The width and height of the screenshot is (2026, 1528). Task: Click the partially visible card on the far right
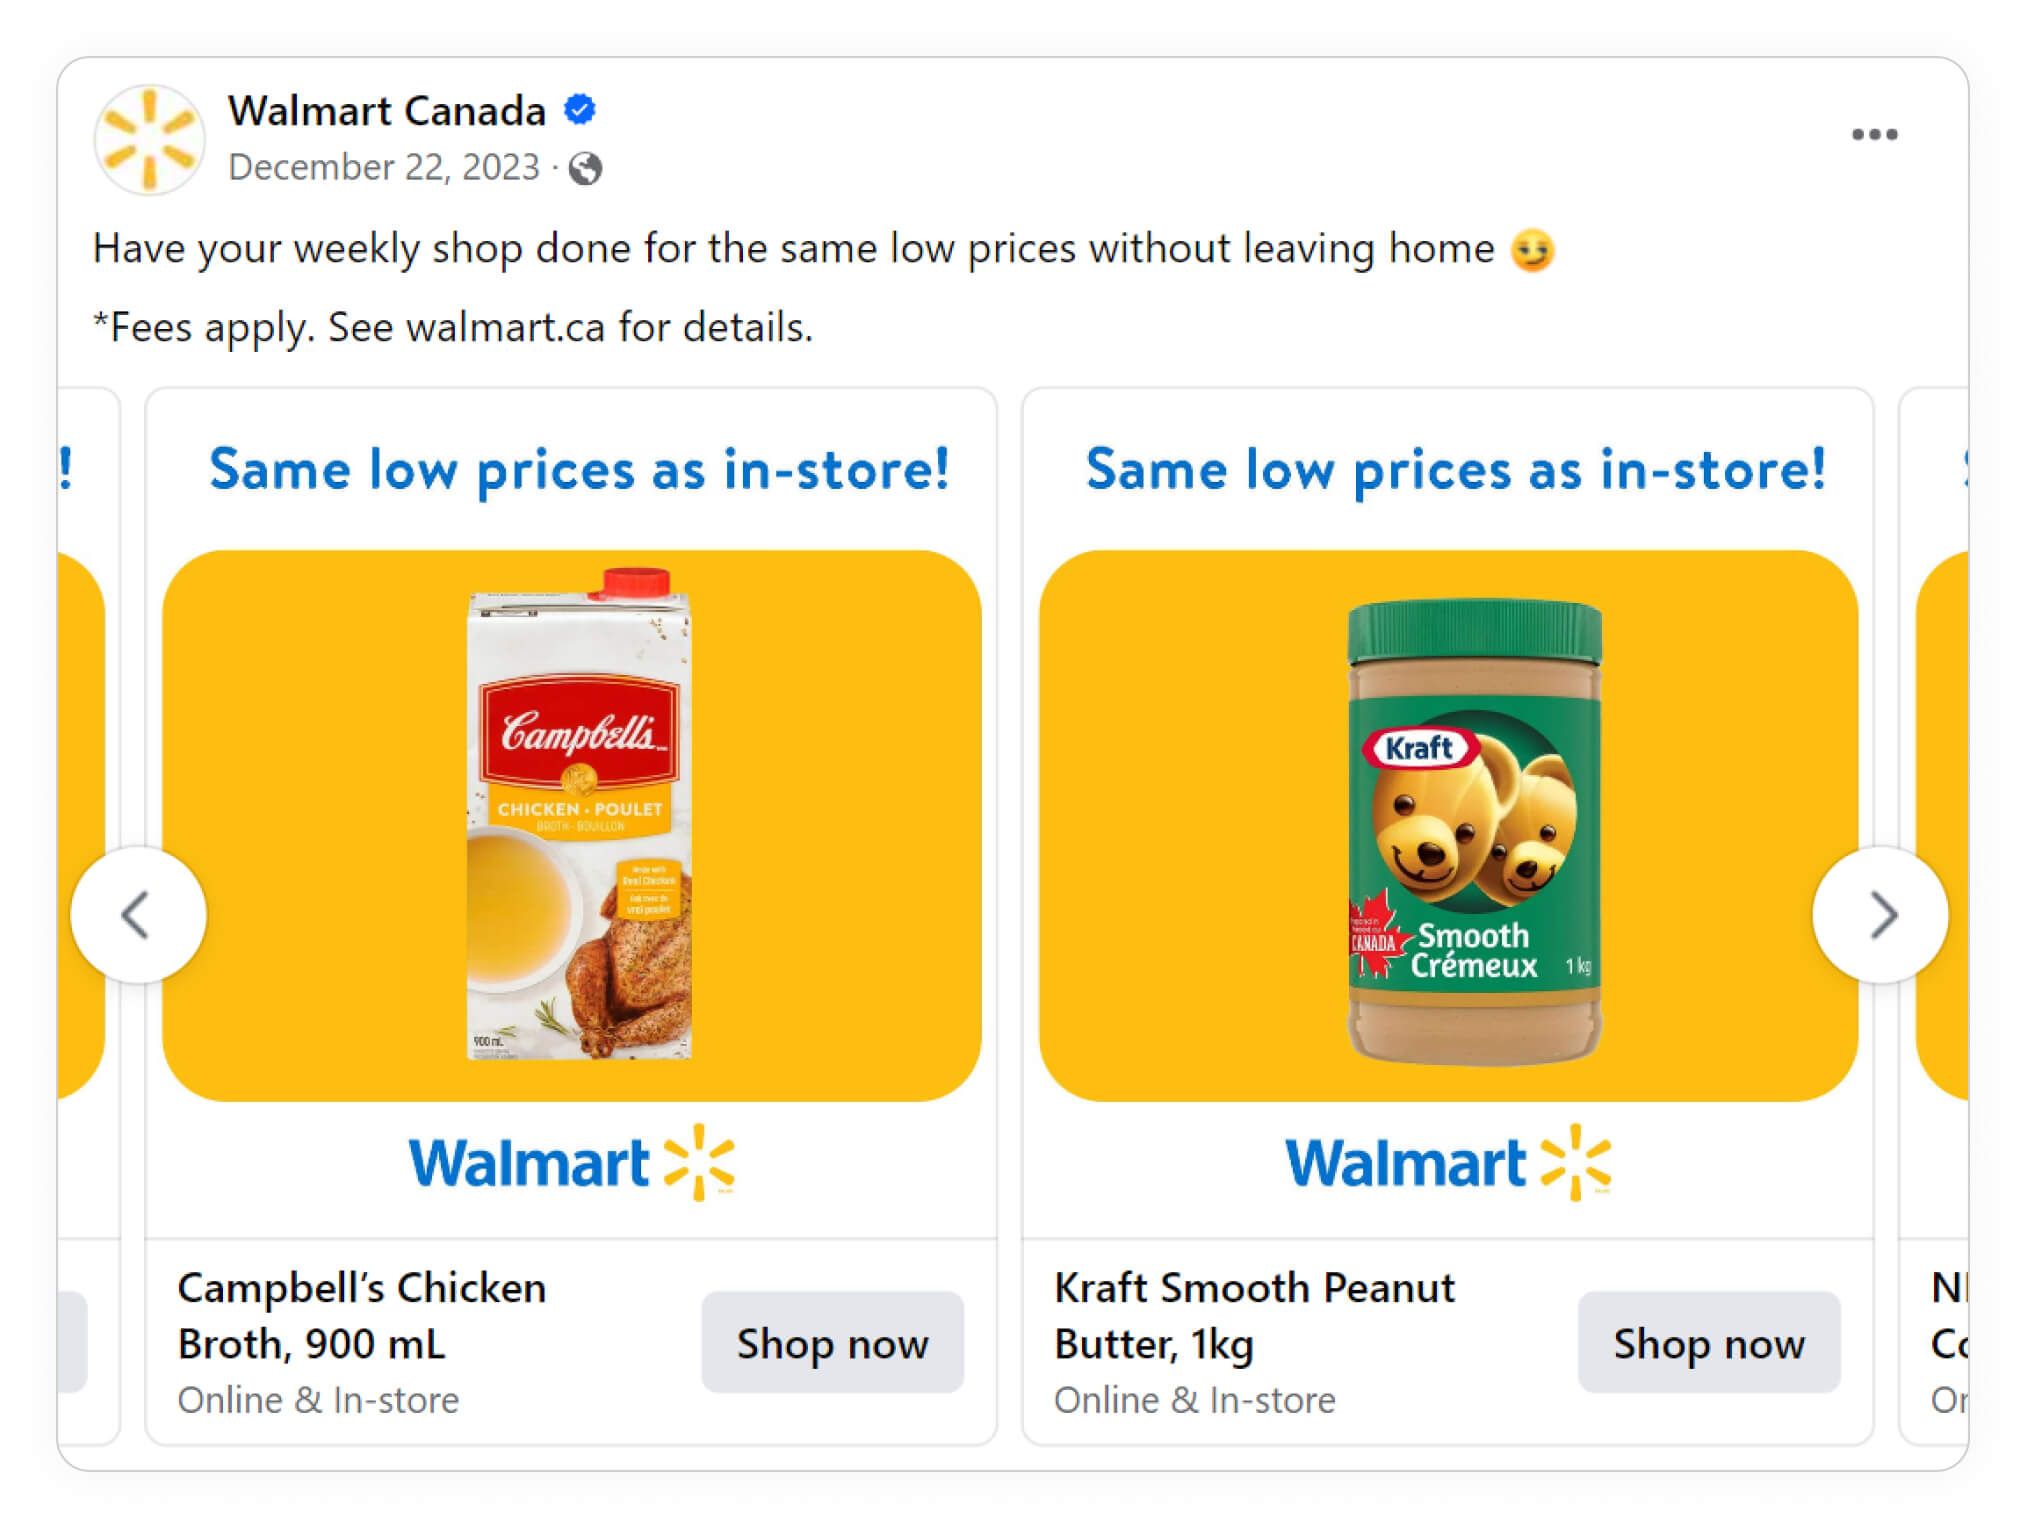(1940, 900)
